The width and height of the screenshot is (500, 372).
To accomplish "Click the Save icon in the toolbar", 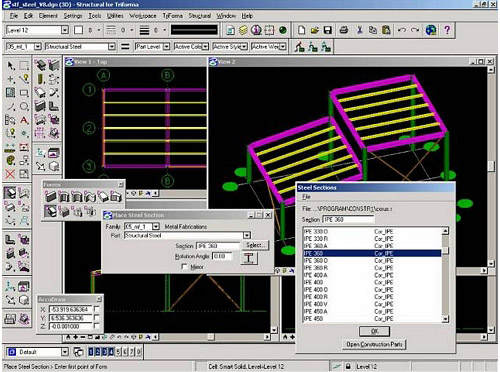I will [x=328, y=30].
